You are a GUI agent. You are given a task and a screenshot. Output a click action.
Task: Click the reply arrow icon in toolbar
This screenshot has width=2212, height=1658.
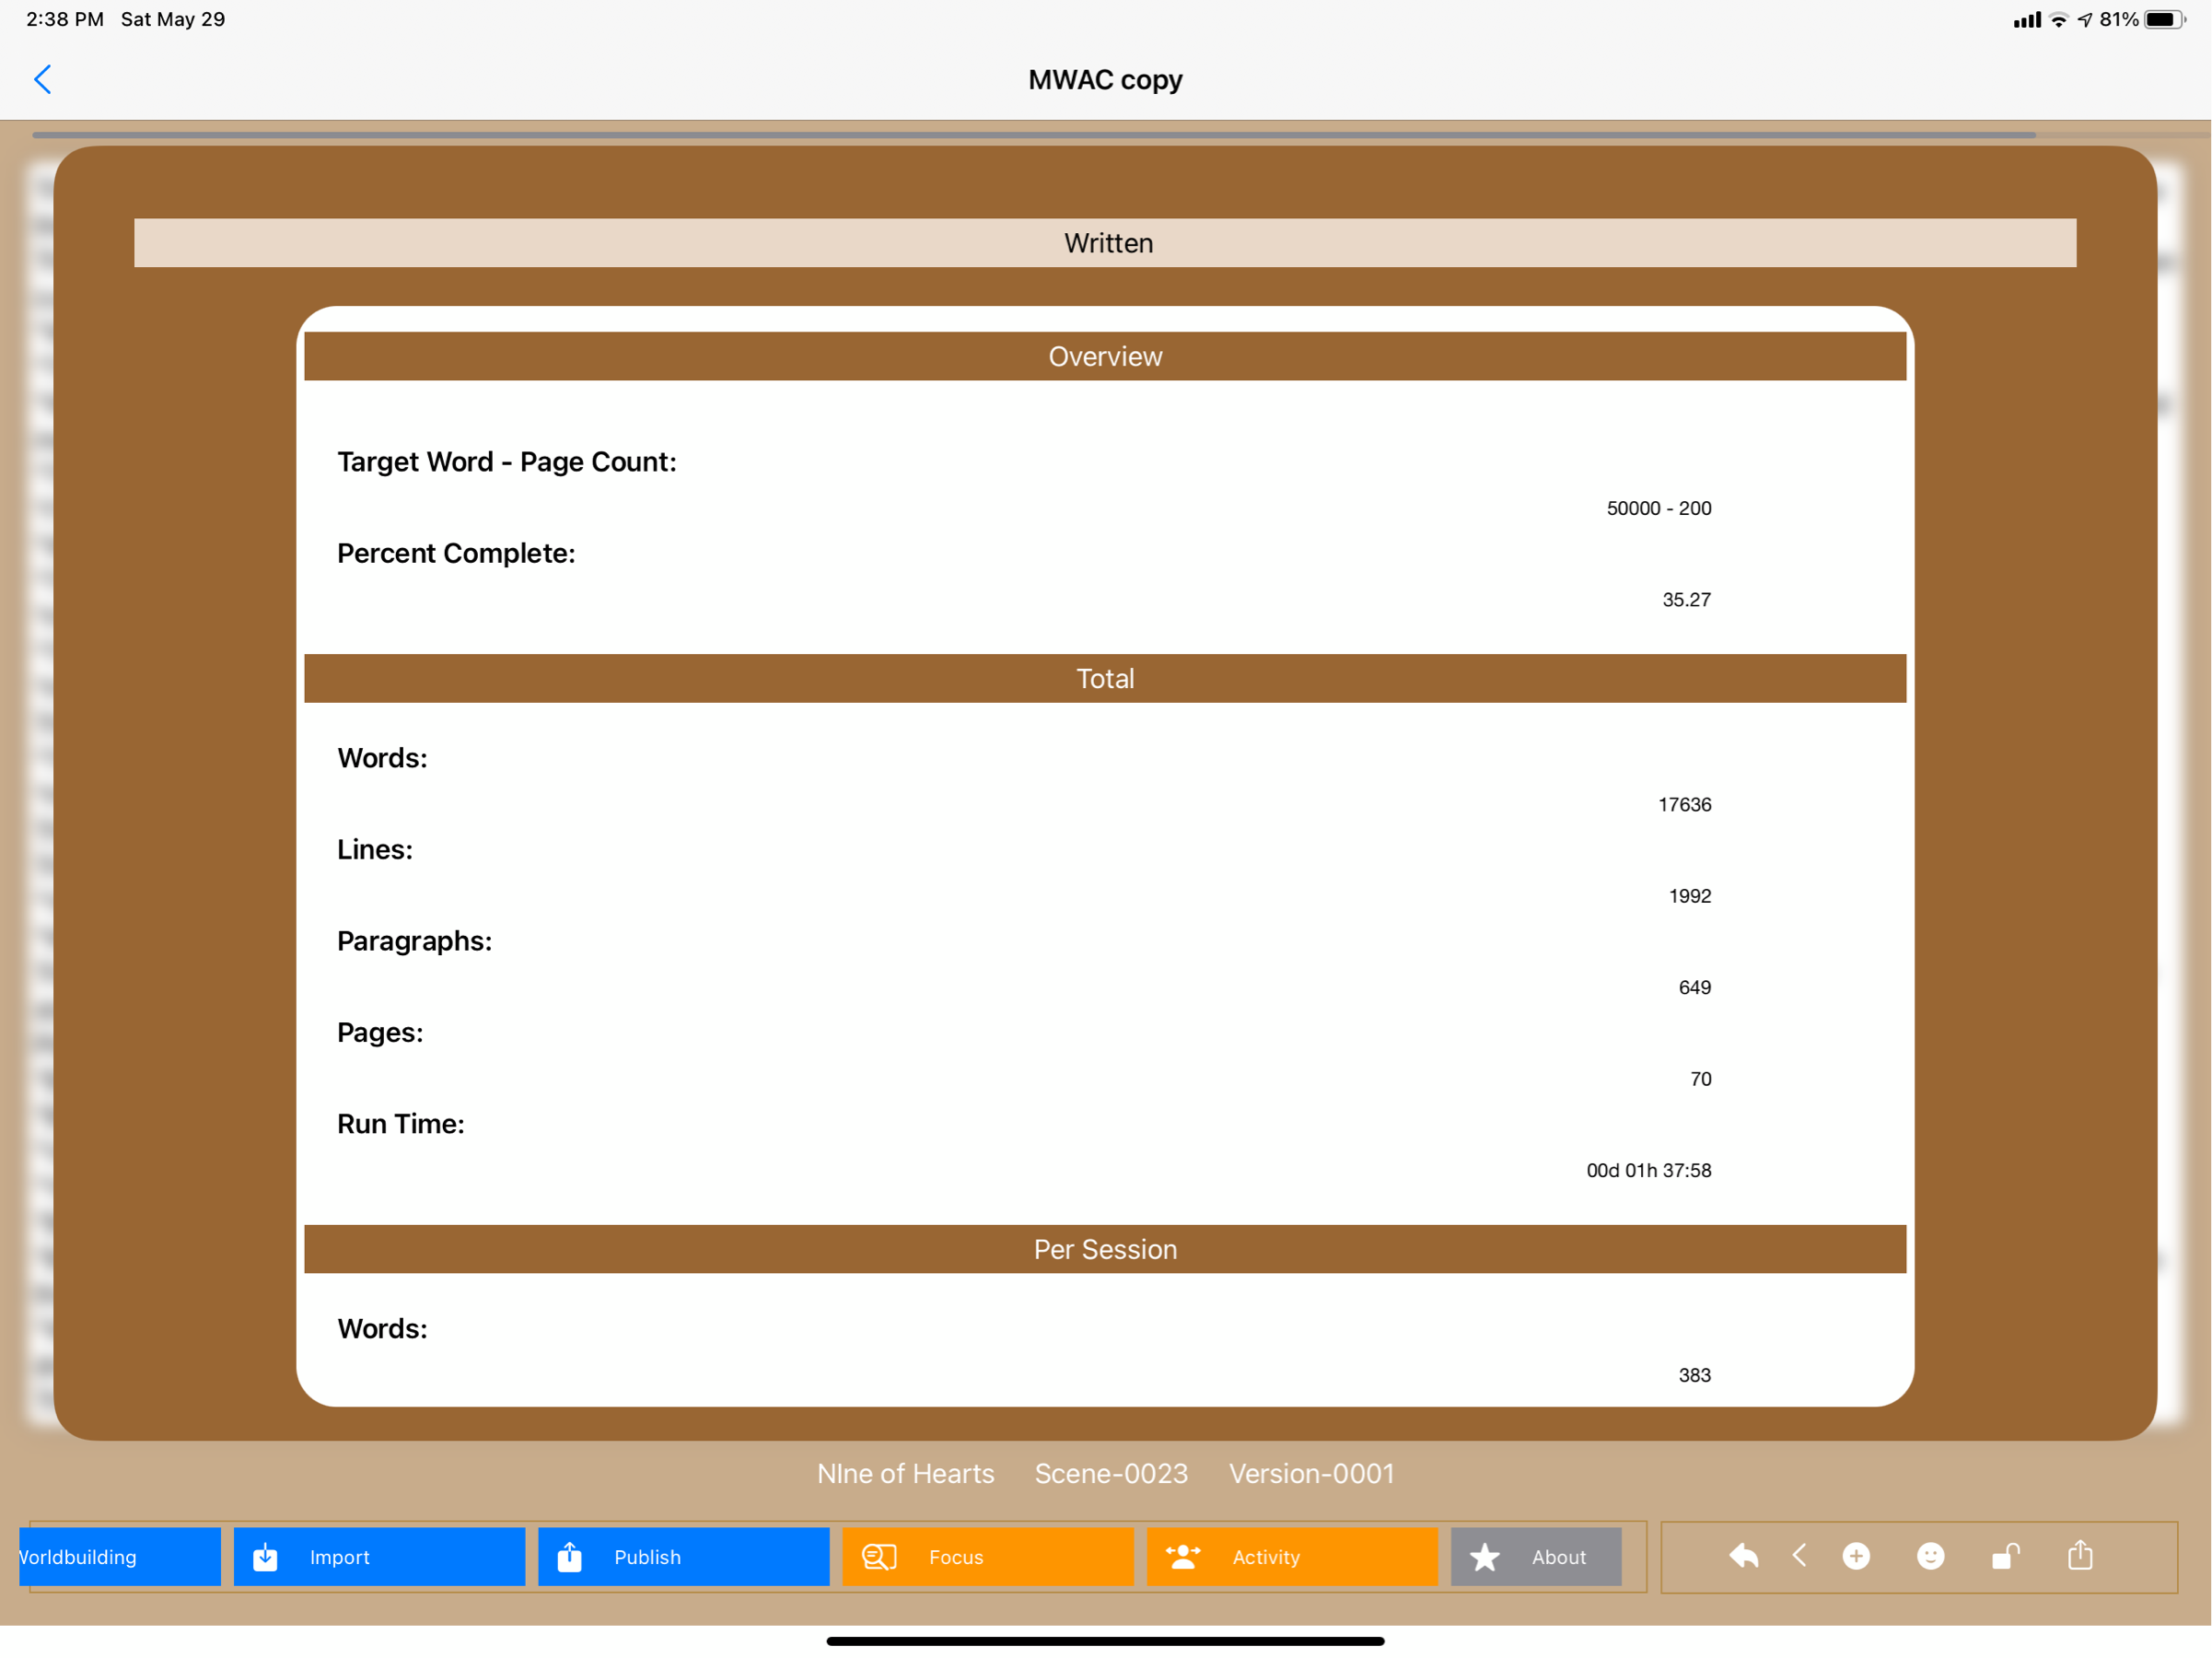(x=1743, y=1556)
